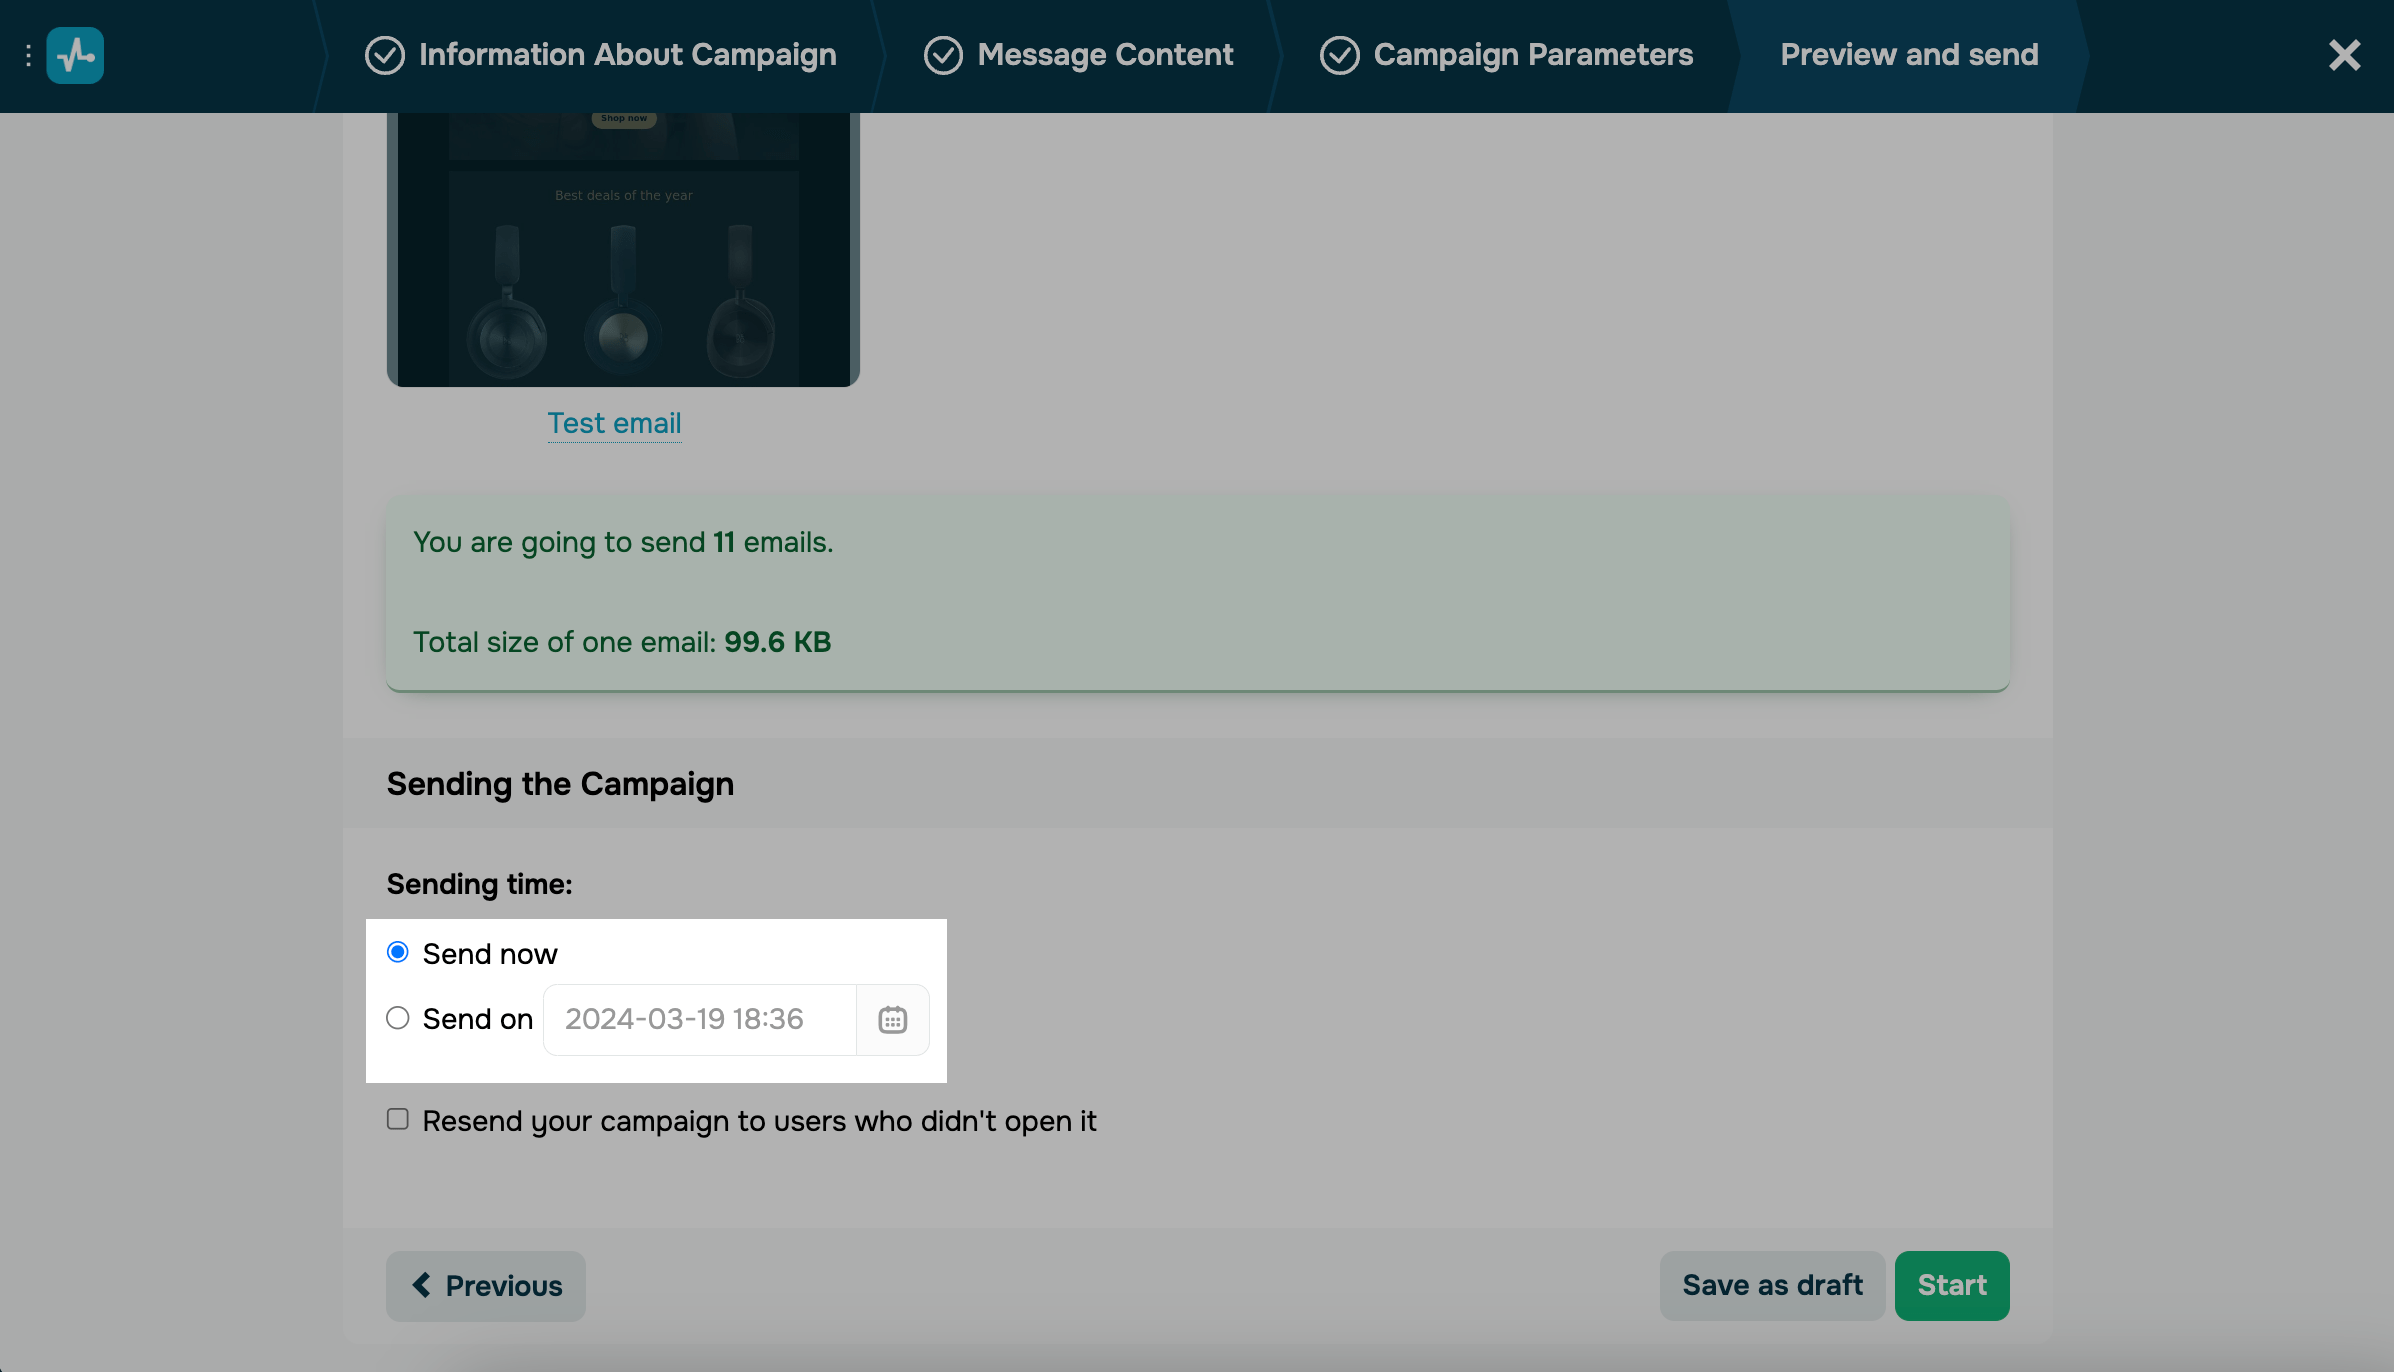Enable resend campaign to unopened users
Viewport: 2394px width, 1372px height.
pos(398,1119)
